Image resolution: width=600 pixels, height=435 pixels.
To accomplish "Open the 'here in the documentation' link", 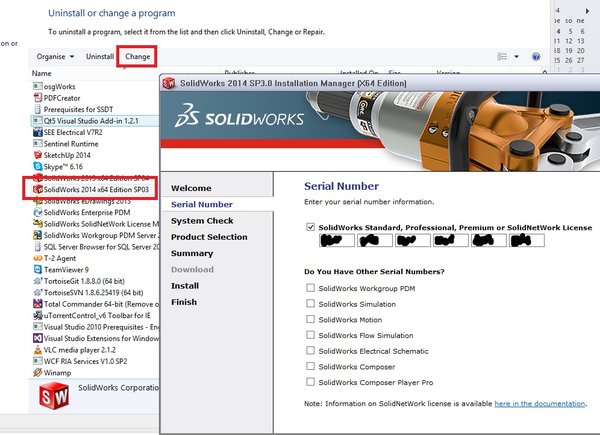I will click(x=540, y=404).
